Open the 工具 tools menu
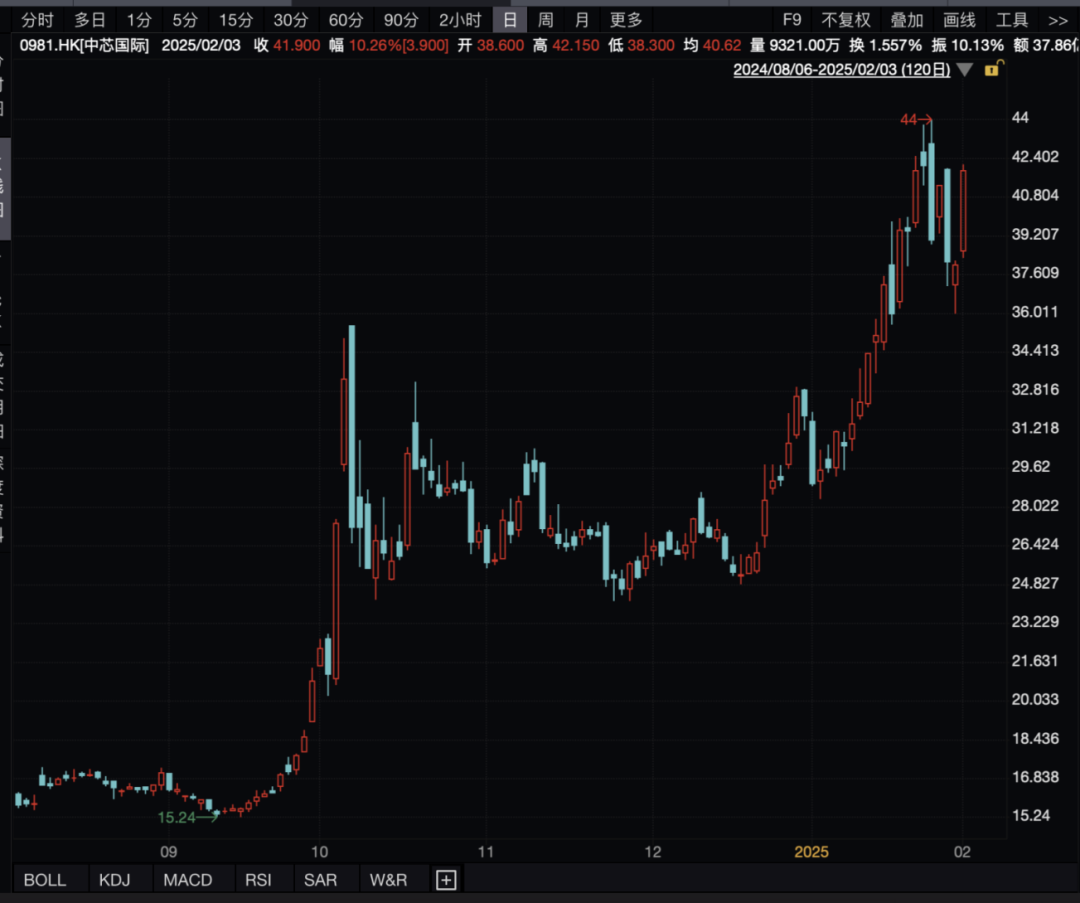 (1012, 20)
